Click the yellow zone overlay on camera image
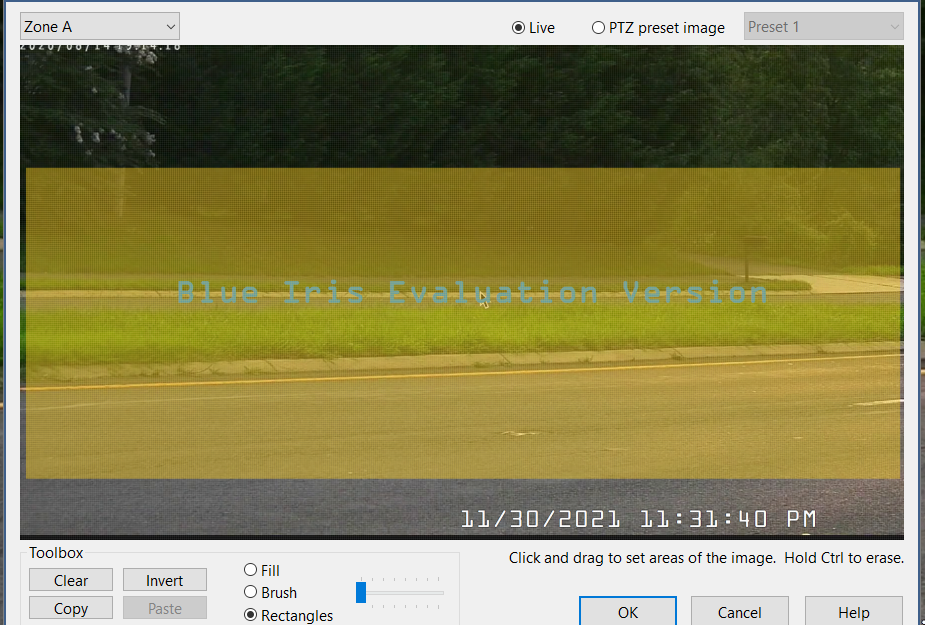 [463, 323]
